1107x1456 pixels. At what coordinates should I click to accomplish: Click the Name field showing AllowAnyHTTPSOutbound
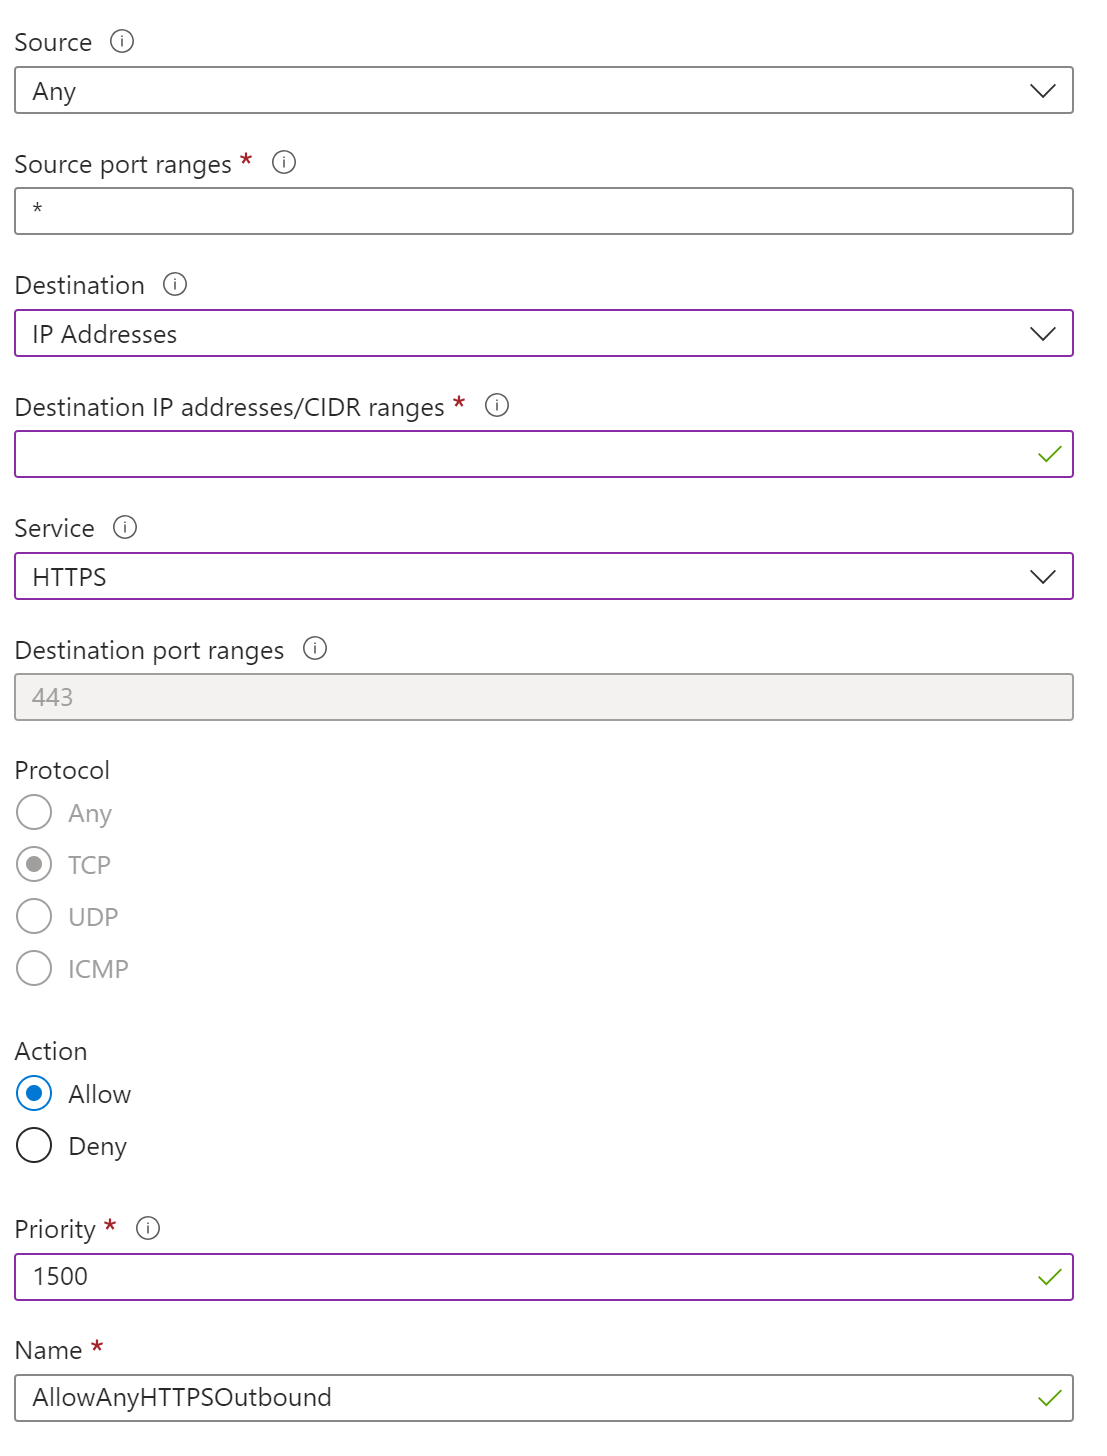point(500,1397)
